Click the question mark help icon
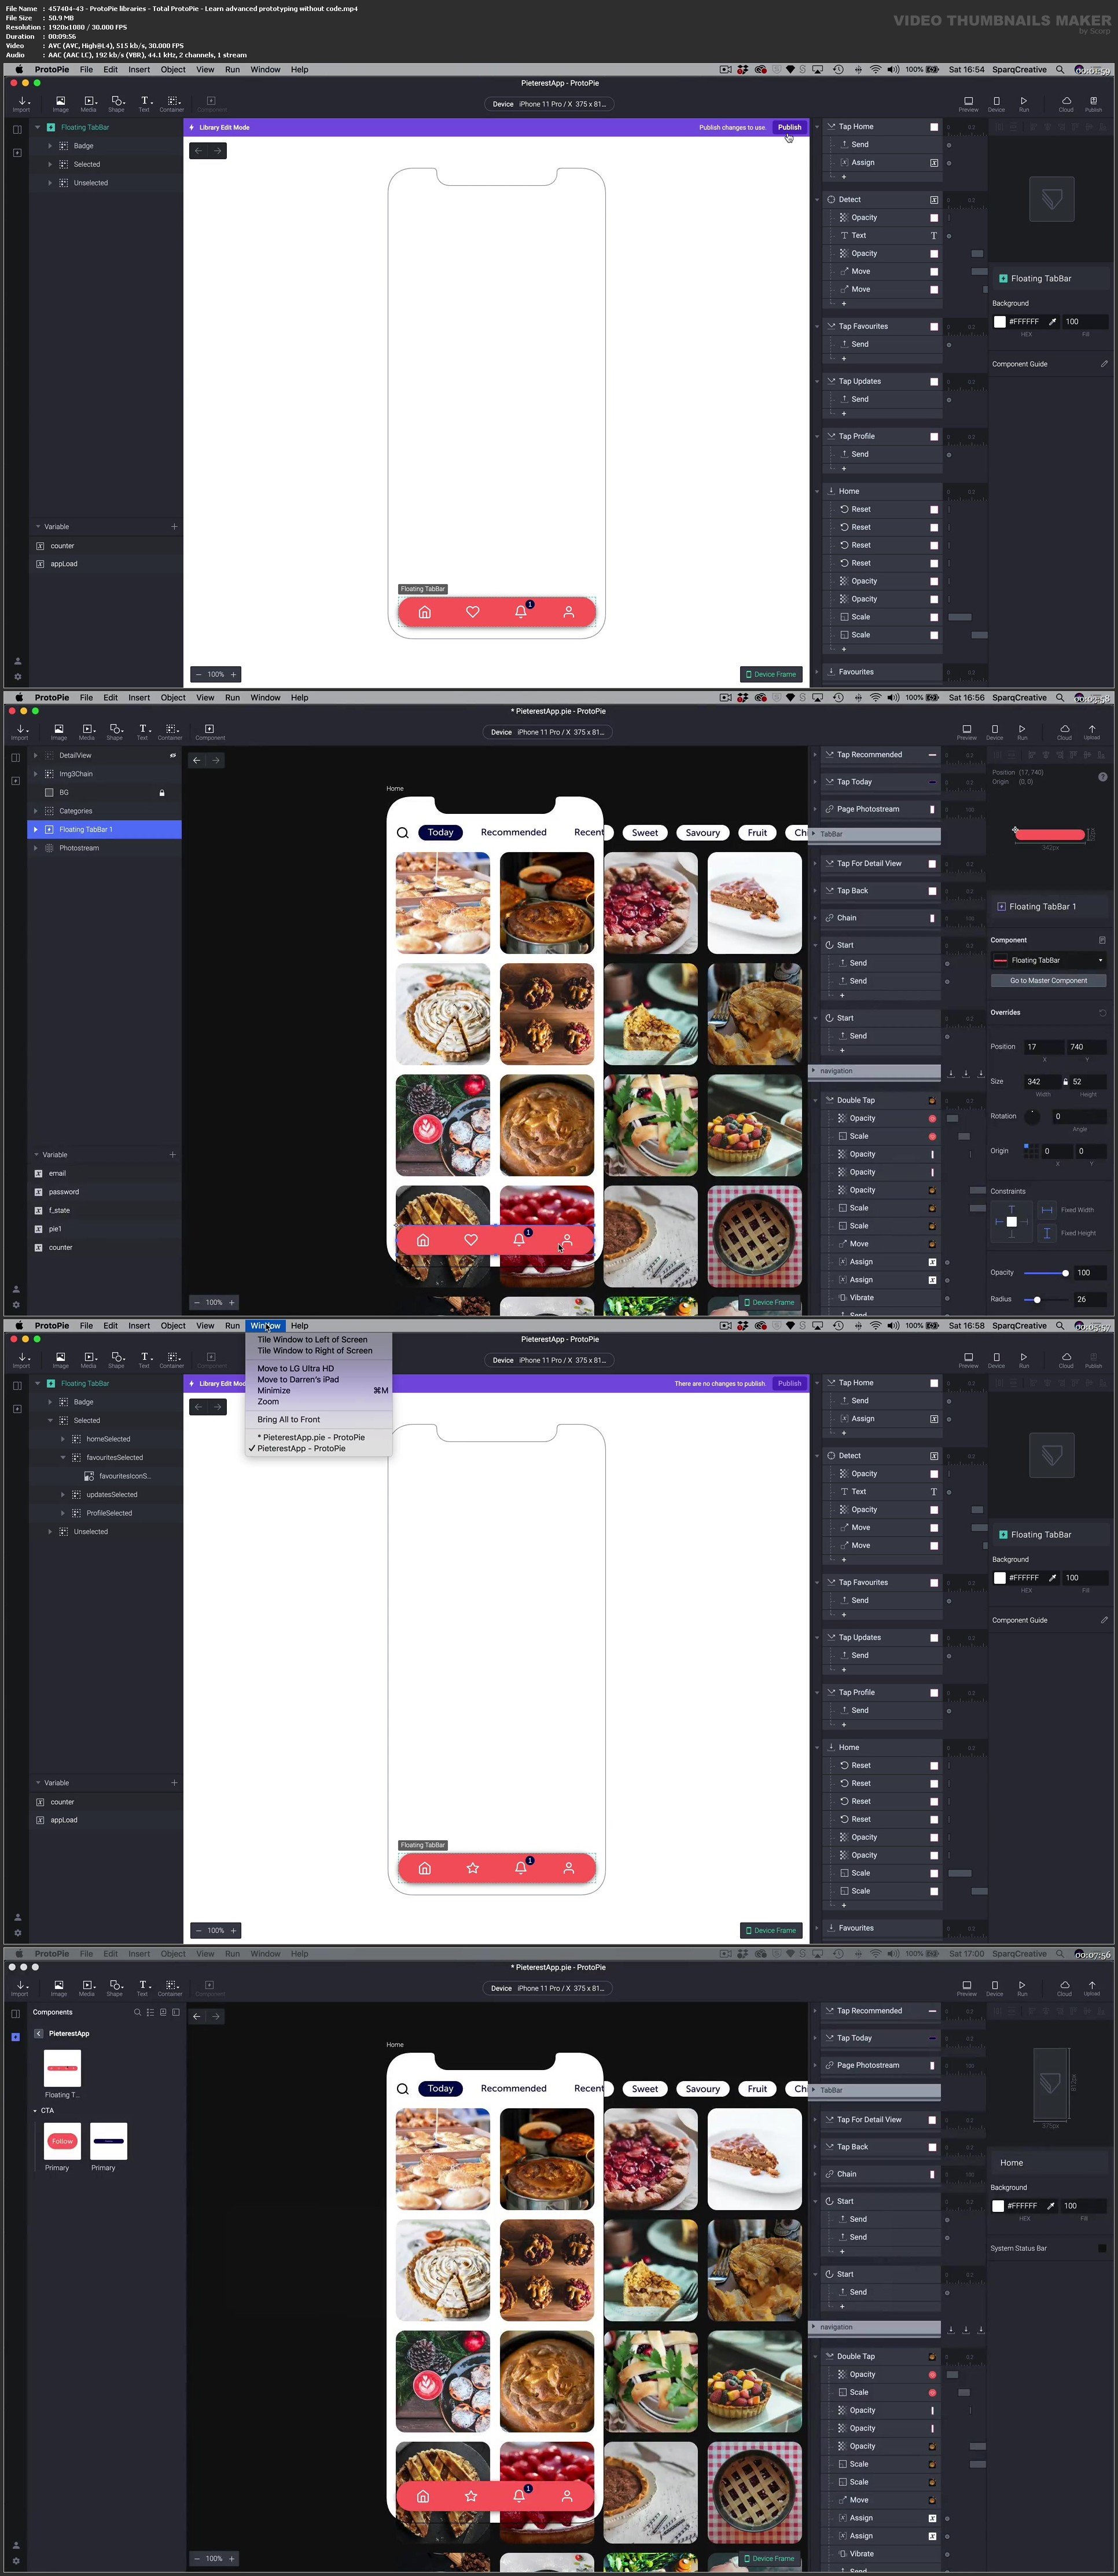Screen dimensions: 1118x2576 (1102, 776)
